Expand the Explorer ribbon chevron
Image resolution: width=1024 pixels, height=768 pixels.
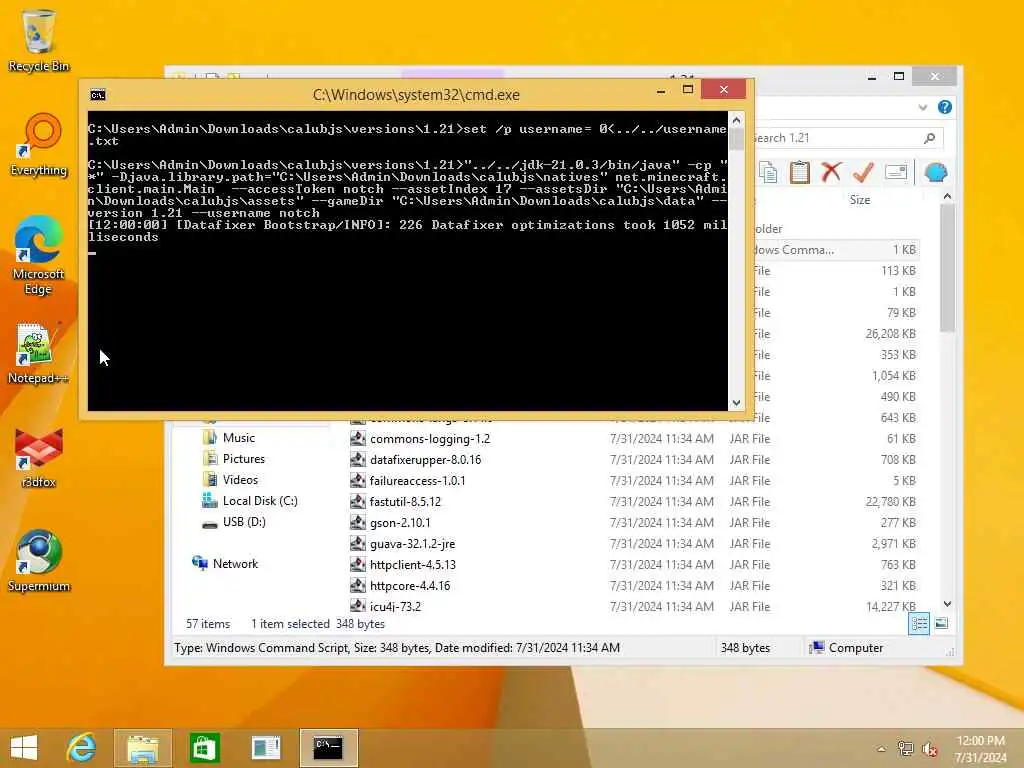(923, 107)
